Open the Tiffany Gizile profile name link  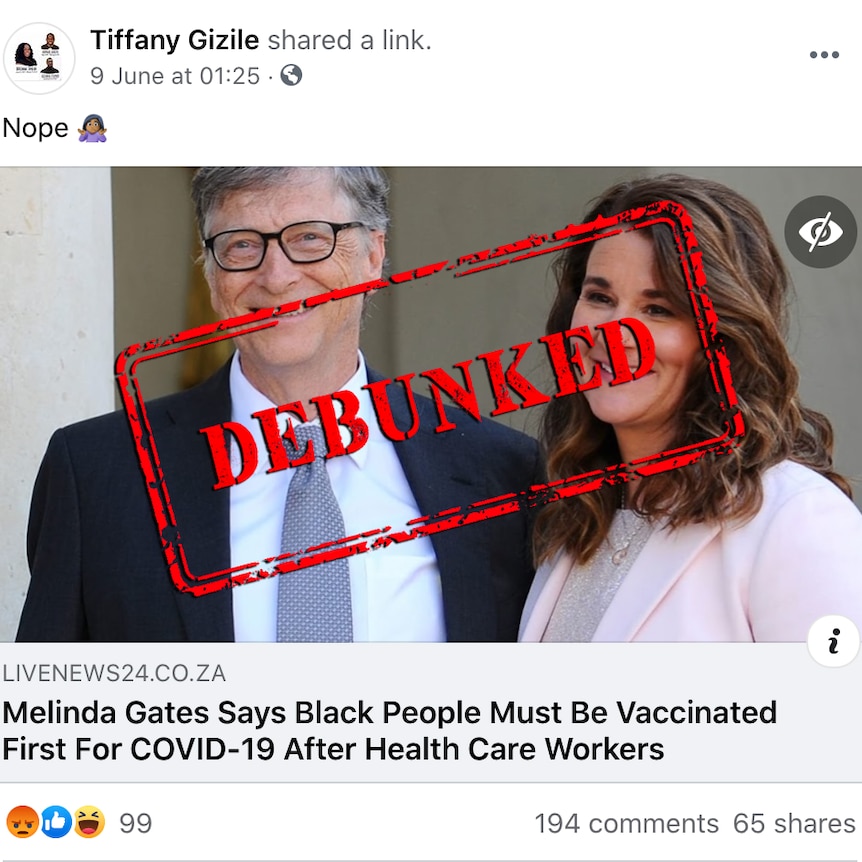click(x=174, y=40)
